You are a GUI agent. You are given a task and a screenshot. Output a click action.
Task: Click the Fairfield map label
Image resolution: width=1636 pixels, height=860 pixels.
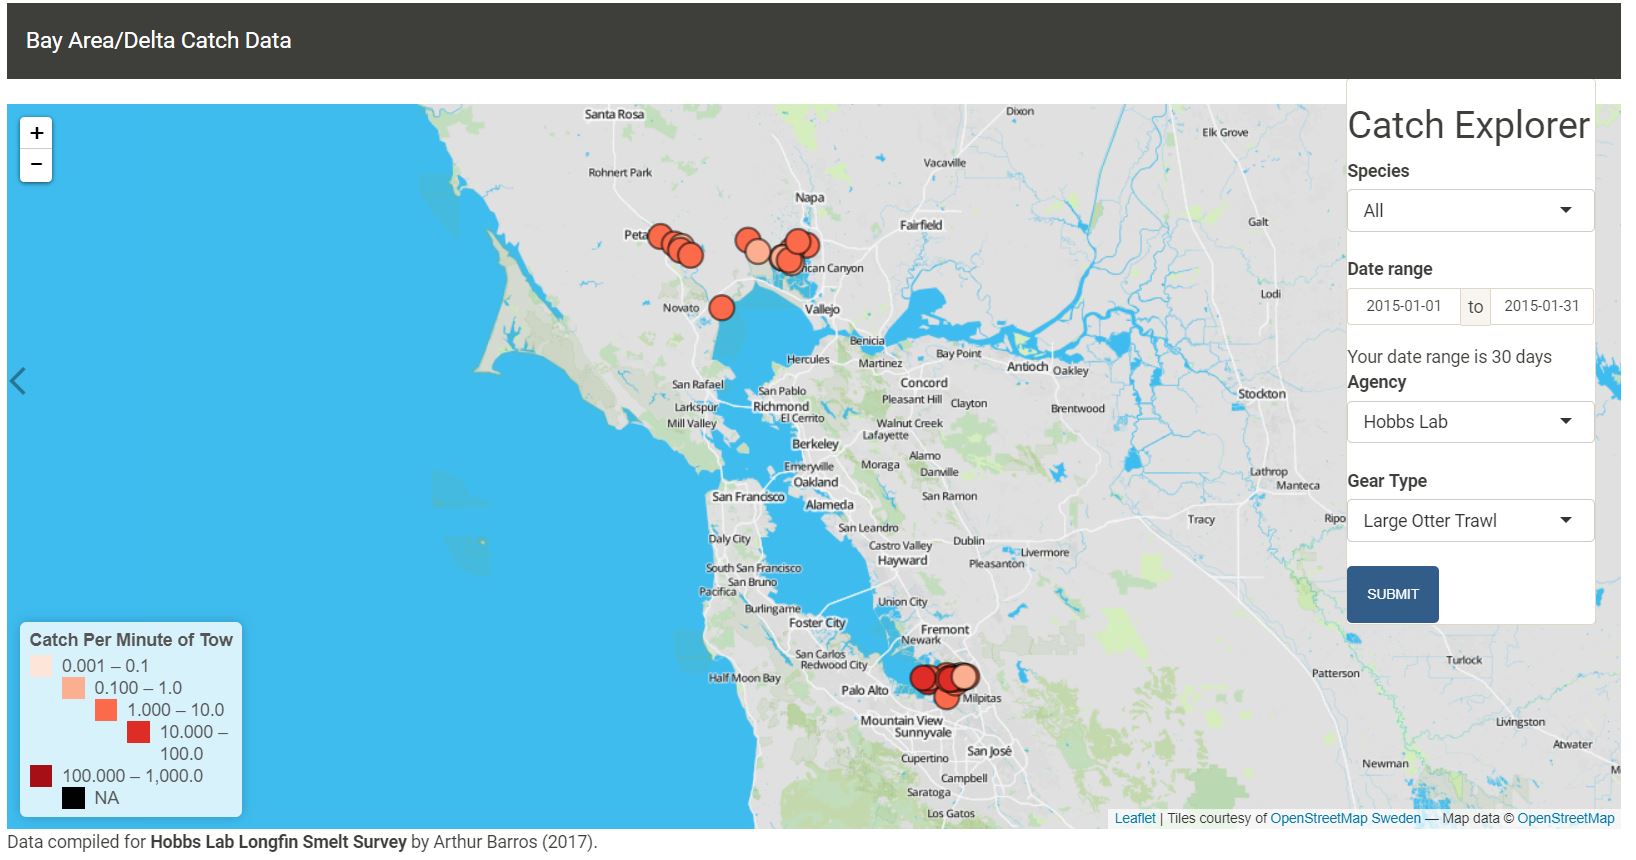921,225
